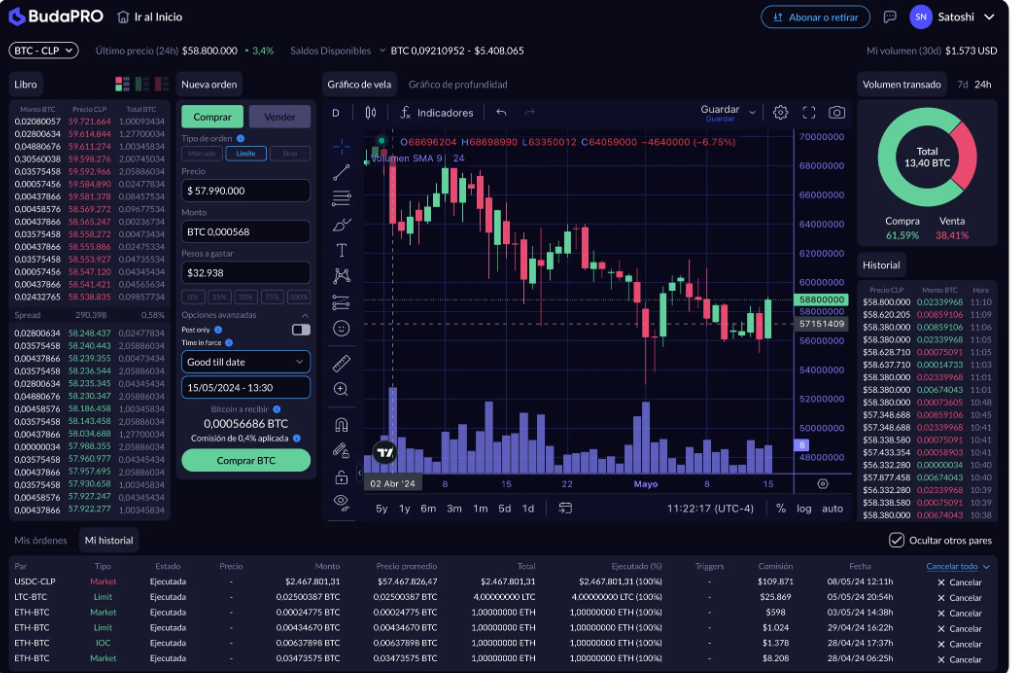Take a chart snapshot with camera icon
Viewport: 1011px width, 673px height.
[x=836, y=113]
